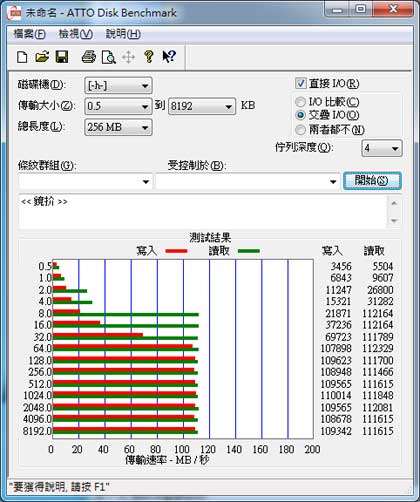
Task: Click the 測試結果 chart title
Action: (210, 237)
